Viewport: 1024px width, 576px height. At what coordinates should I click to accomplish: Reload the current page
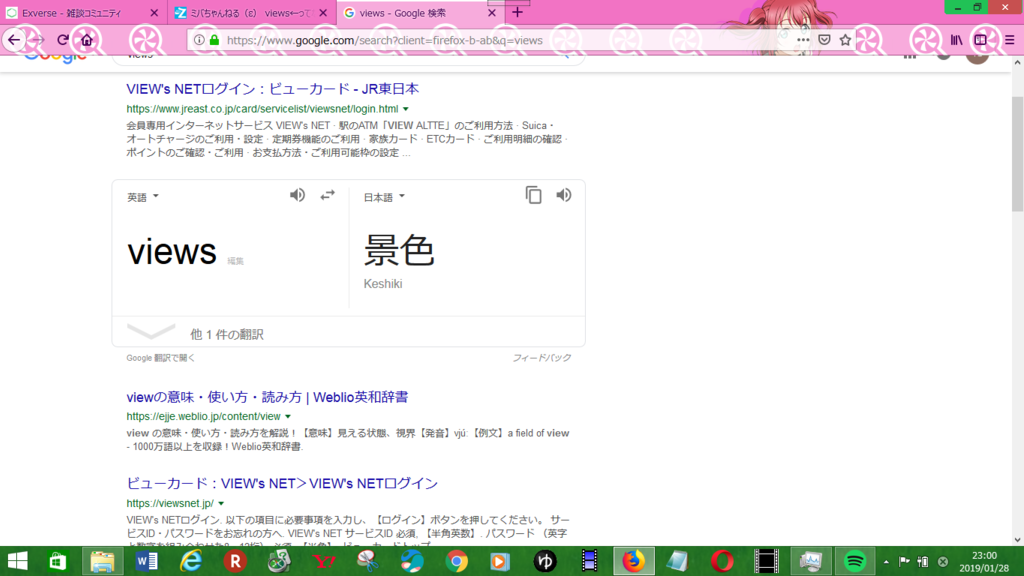coord(63,40)
